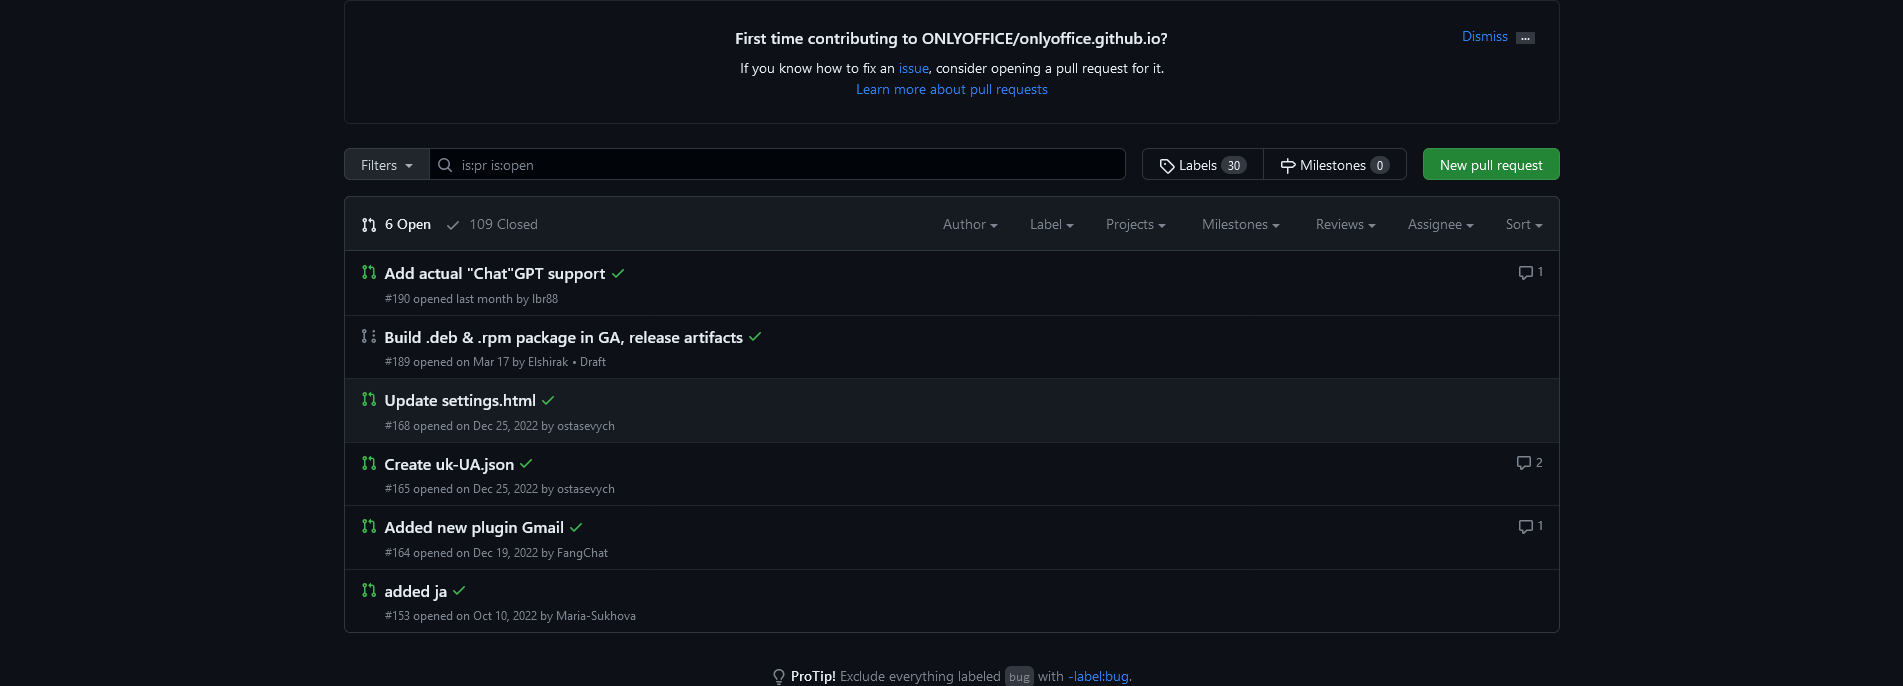Open the Filters dropdown
Viewport: 1903px width, 686px height.
point(386,165)
